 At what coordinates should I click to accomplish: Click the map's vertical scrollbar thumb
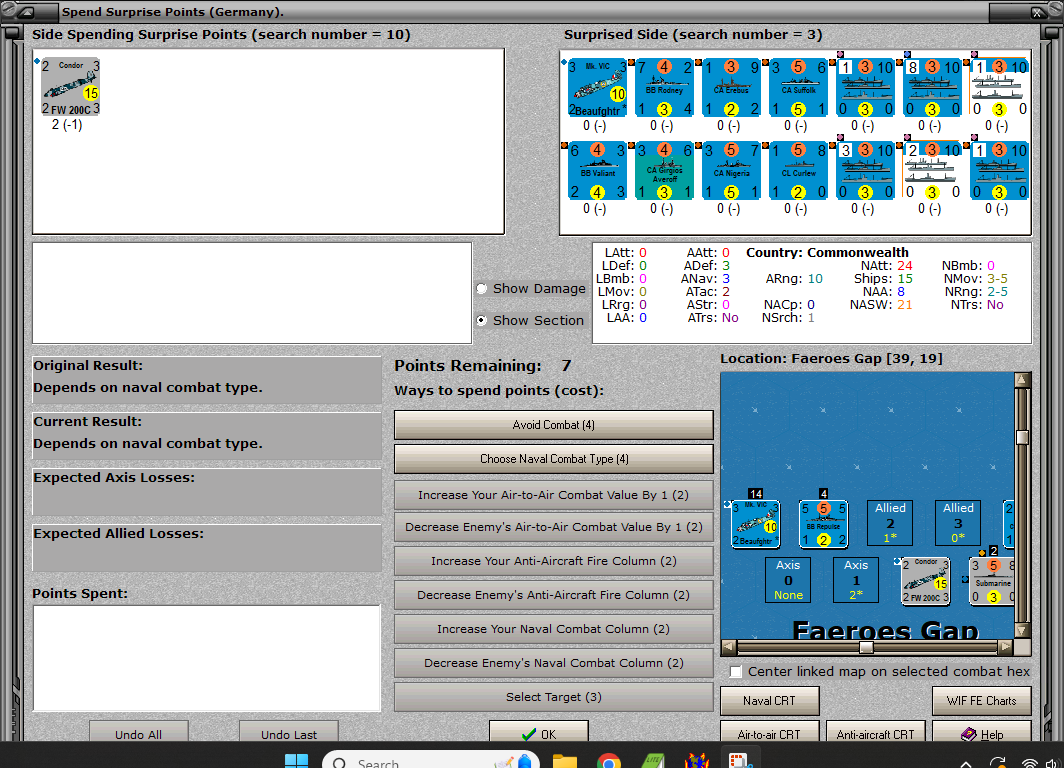[1022, 437]
